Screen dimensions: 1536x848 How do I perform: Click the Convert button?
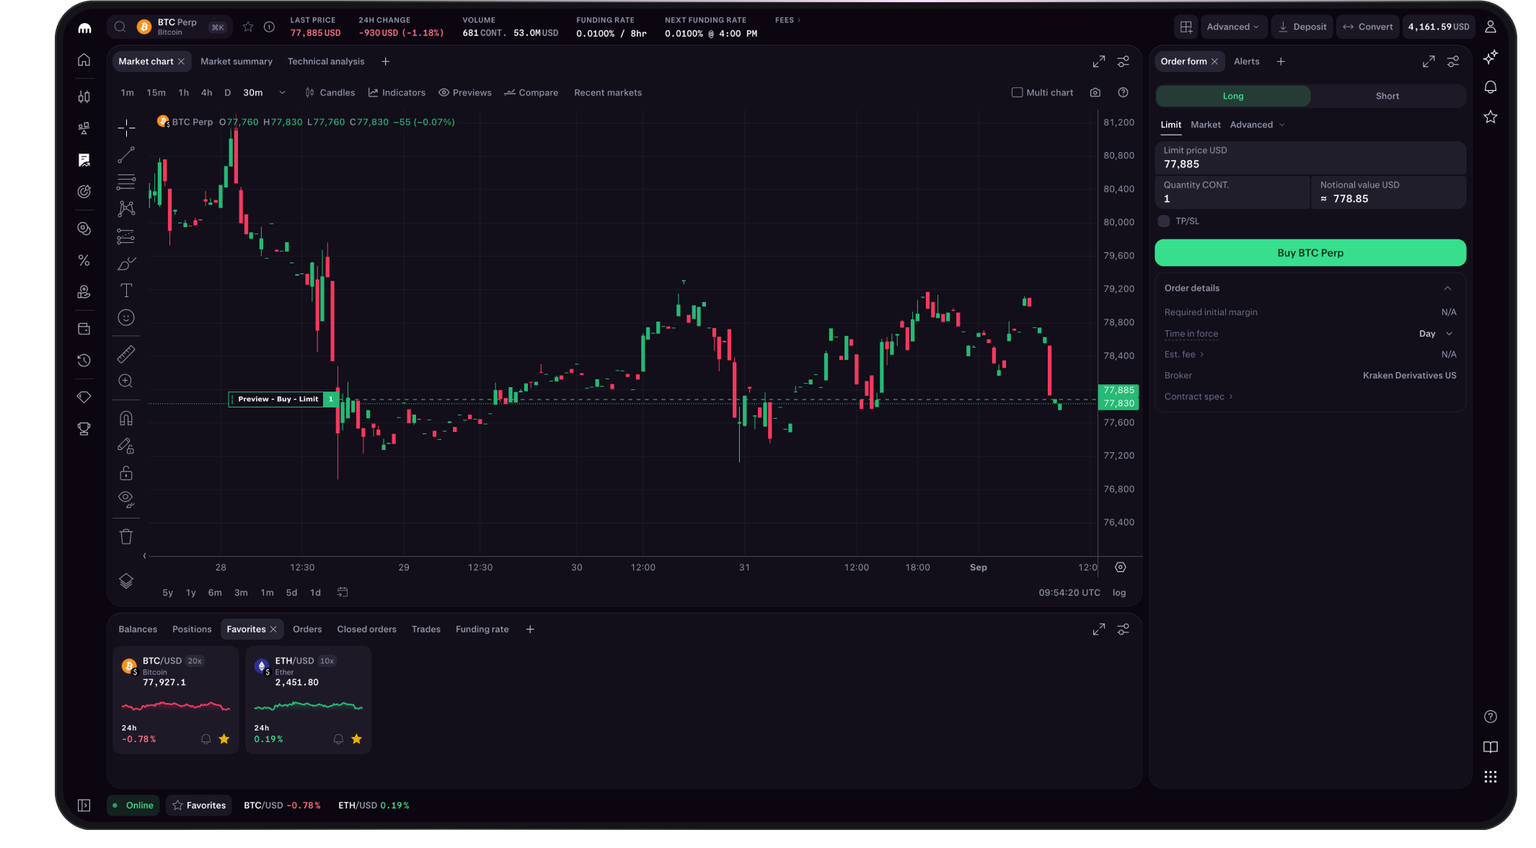(x=1367, y=27)
